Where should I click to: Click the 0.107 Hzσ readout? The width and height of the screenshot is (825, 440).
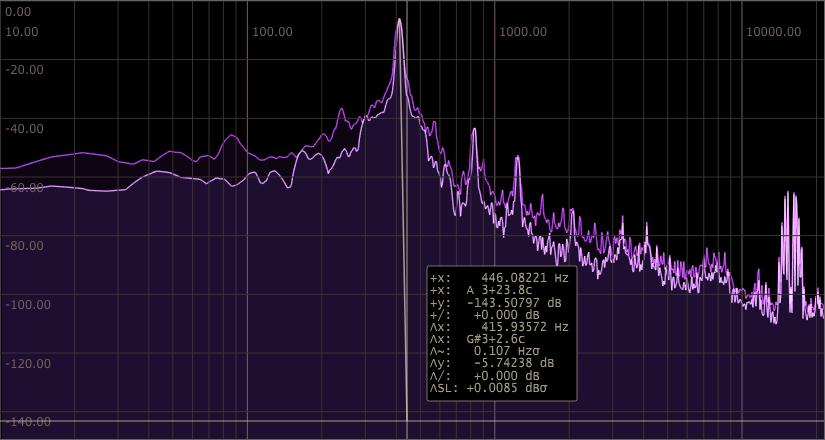(507, 351)
